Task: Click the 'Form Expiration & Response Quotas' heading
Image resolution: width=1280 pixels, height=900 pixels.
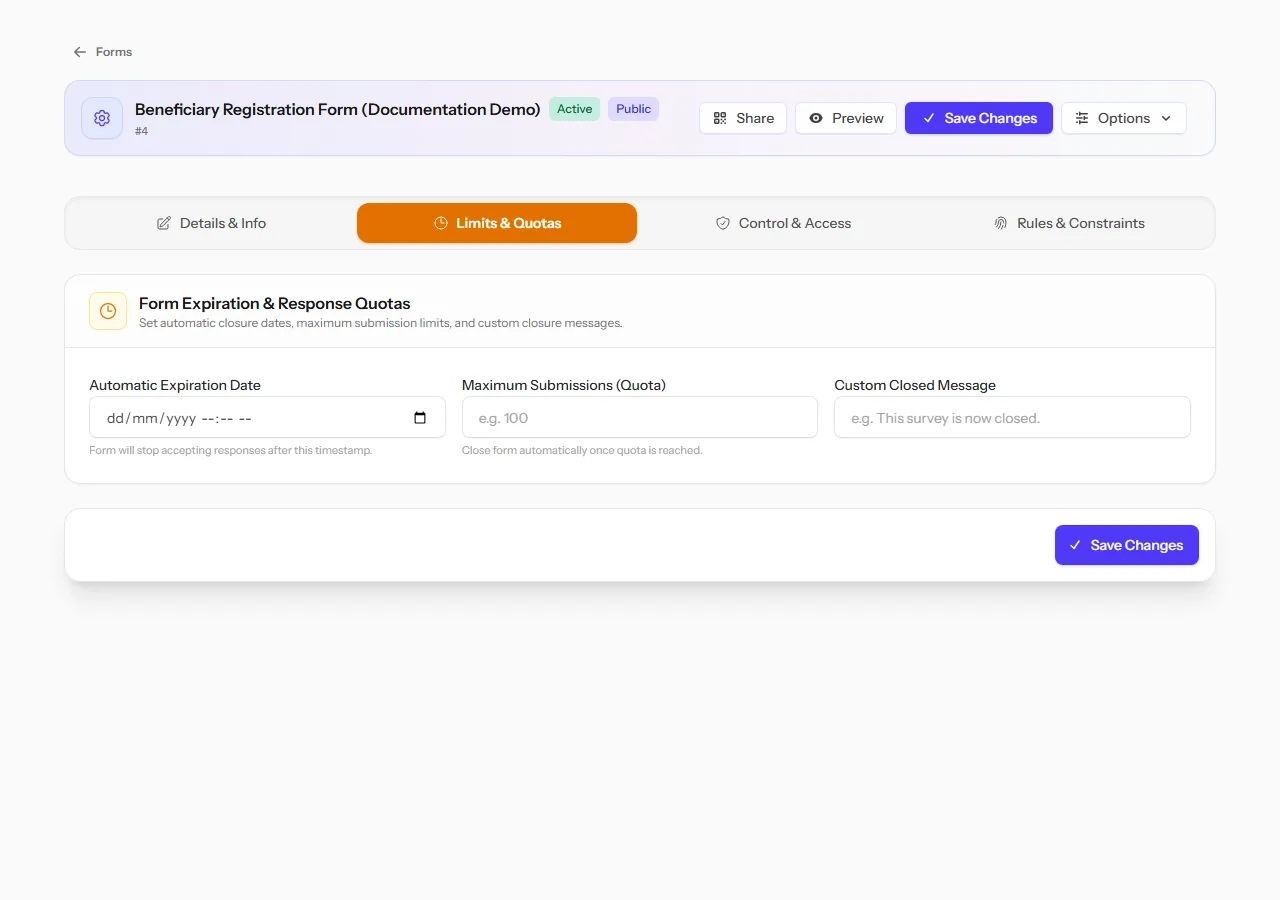Action: [275, 303]
